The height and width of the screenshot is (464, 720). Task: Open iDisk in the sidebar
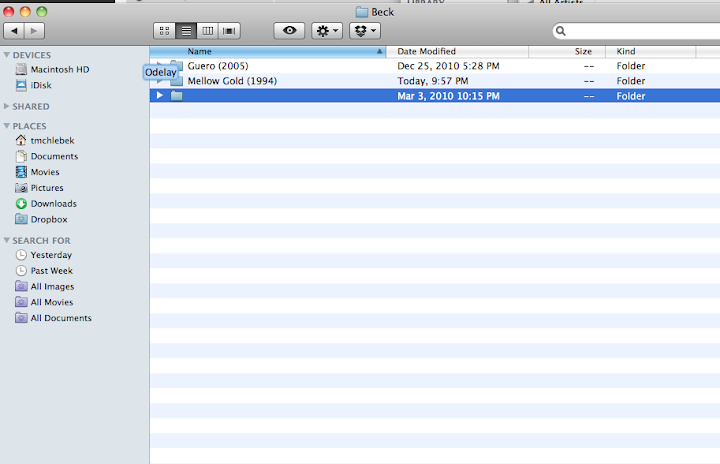point(41,85)
